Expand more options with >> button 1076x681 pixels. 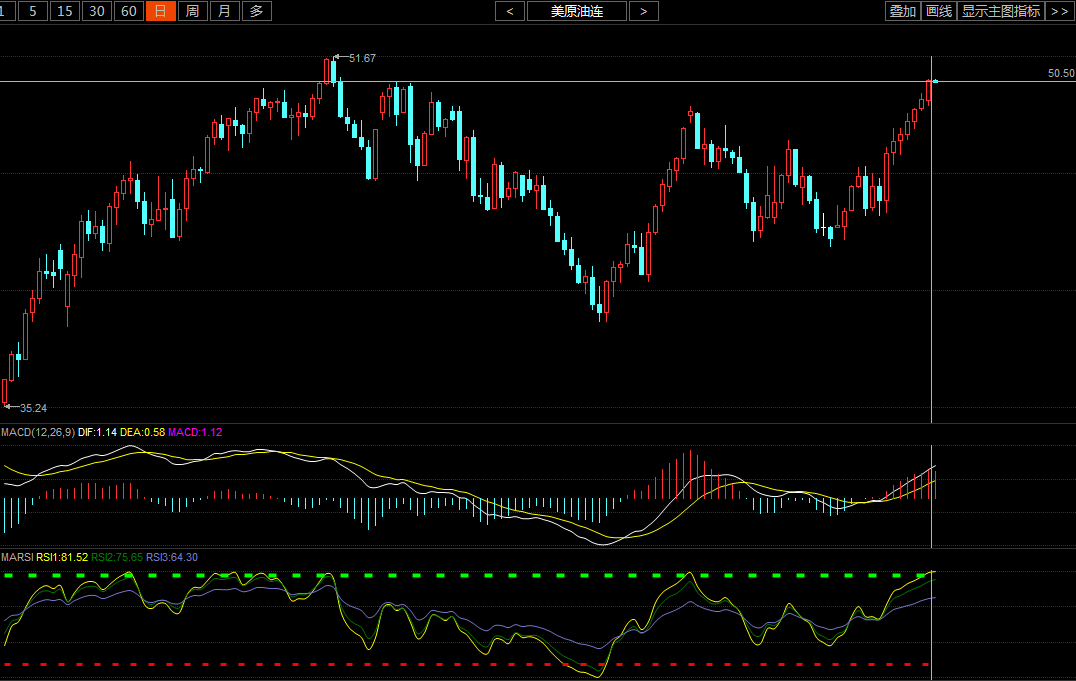point(1059,11)
